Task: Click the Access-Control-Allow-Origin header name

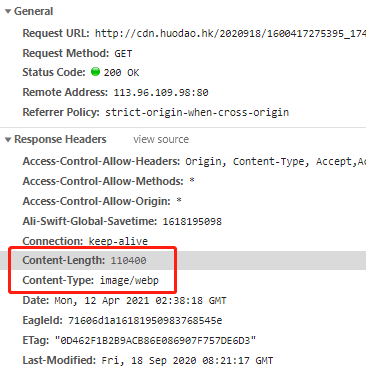Action: point(97,201)
